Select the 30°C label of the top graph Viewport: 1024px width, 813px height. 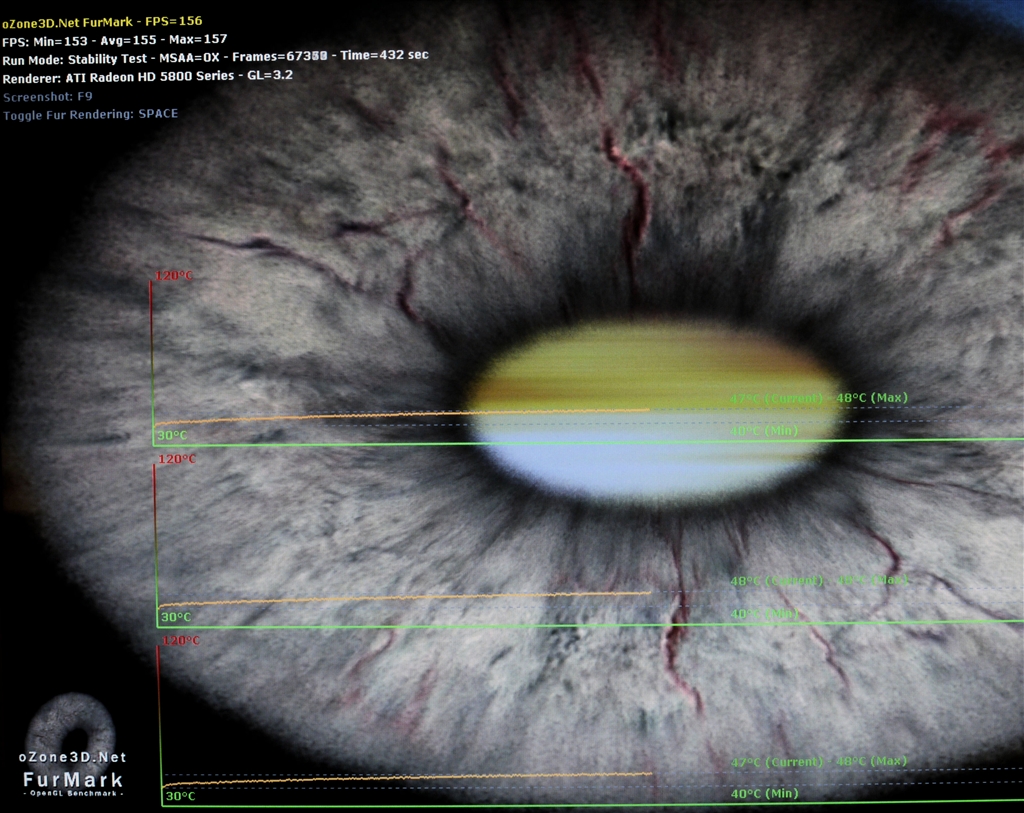click(x=172, y=435)
